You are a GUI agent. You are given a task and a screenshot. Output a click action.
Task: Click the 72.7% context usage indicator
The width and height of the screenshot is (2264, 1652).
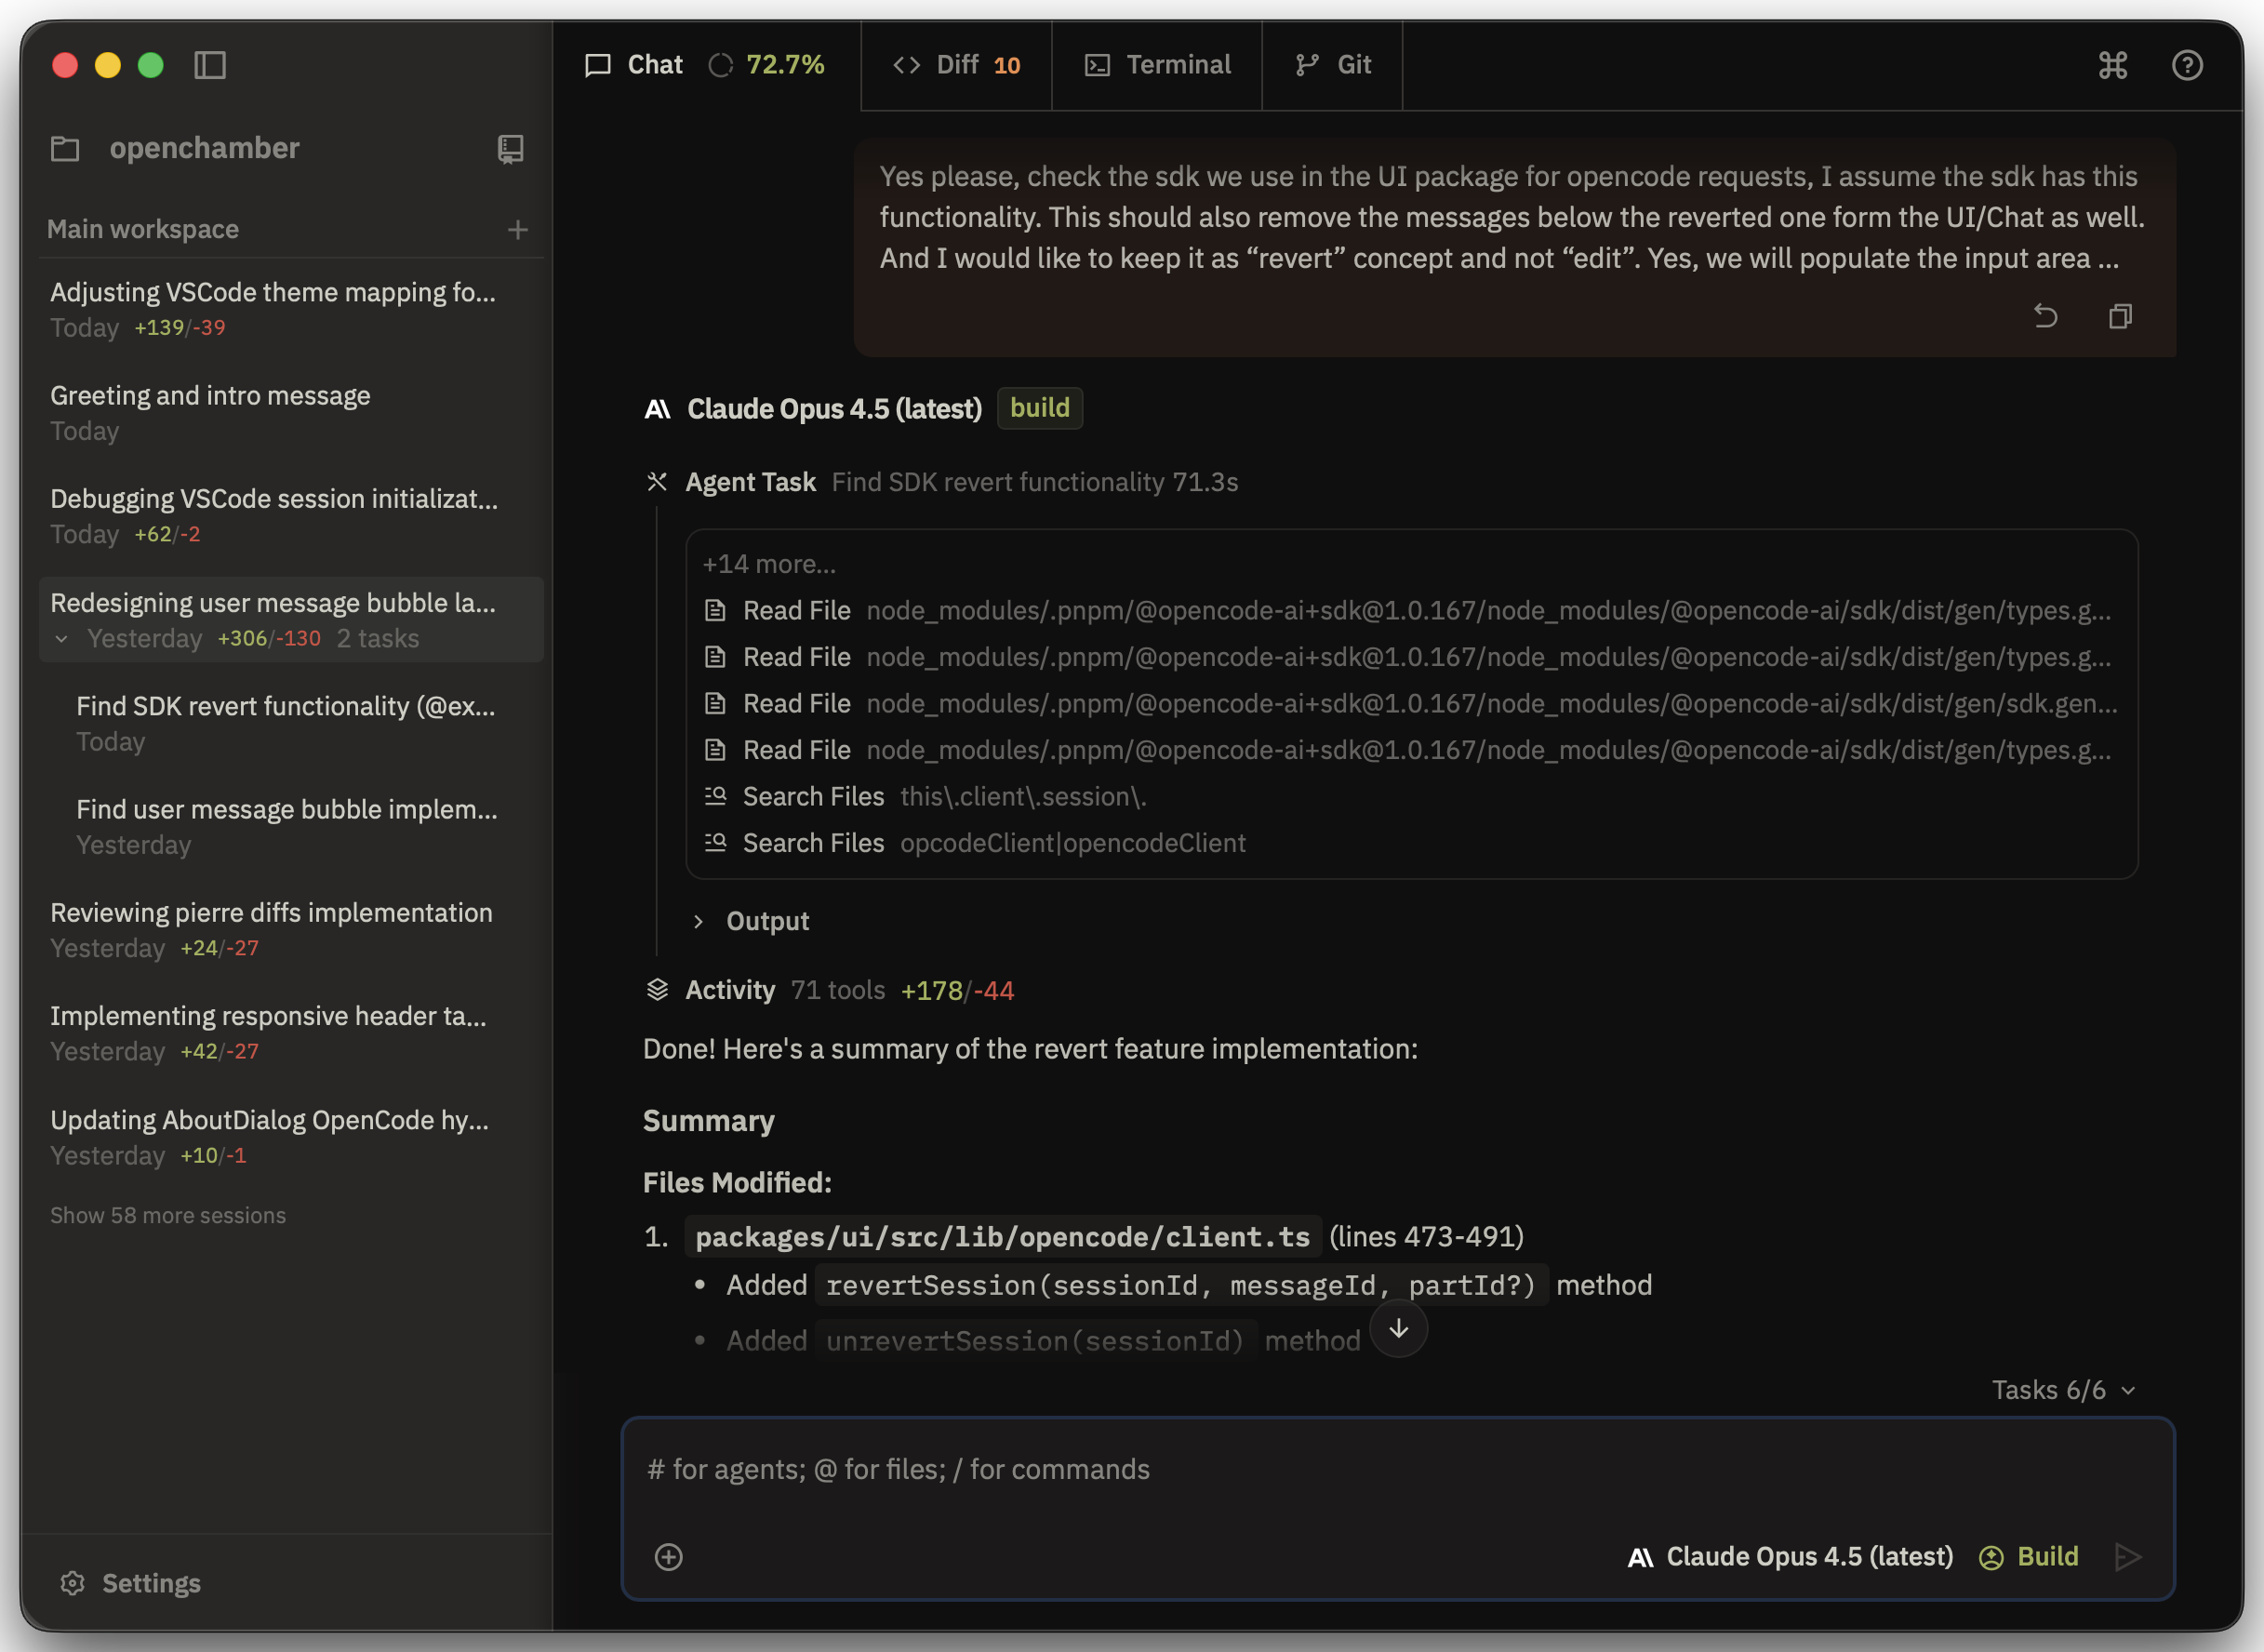click(x=785, y=65)
